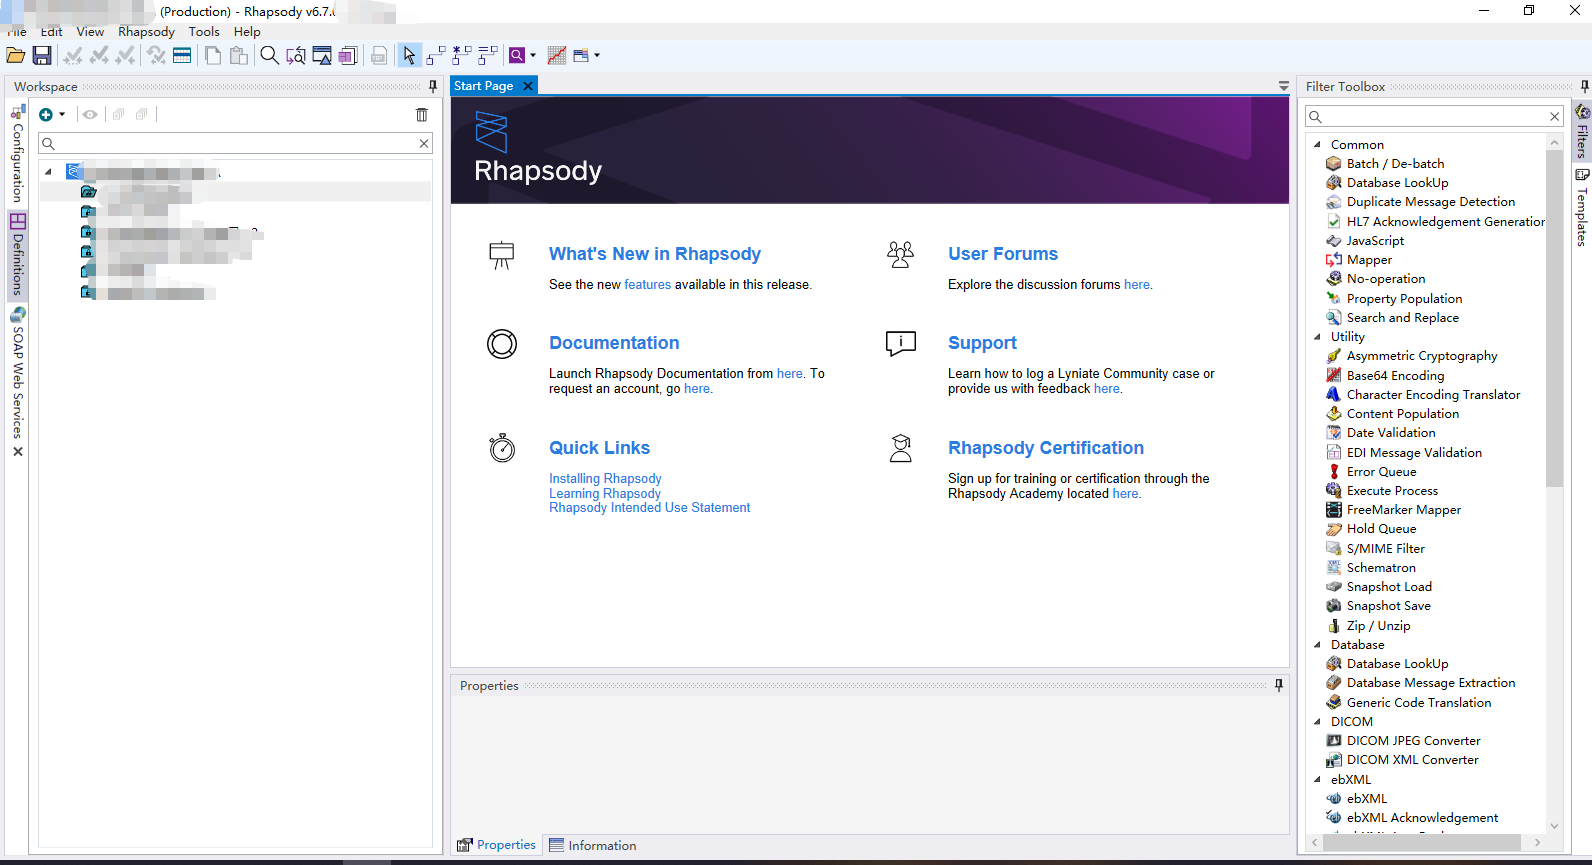Image resolution: width=1592 pixels, height=865 pixels.
Task: Open the Help menu
Action: point(247,32)
